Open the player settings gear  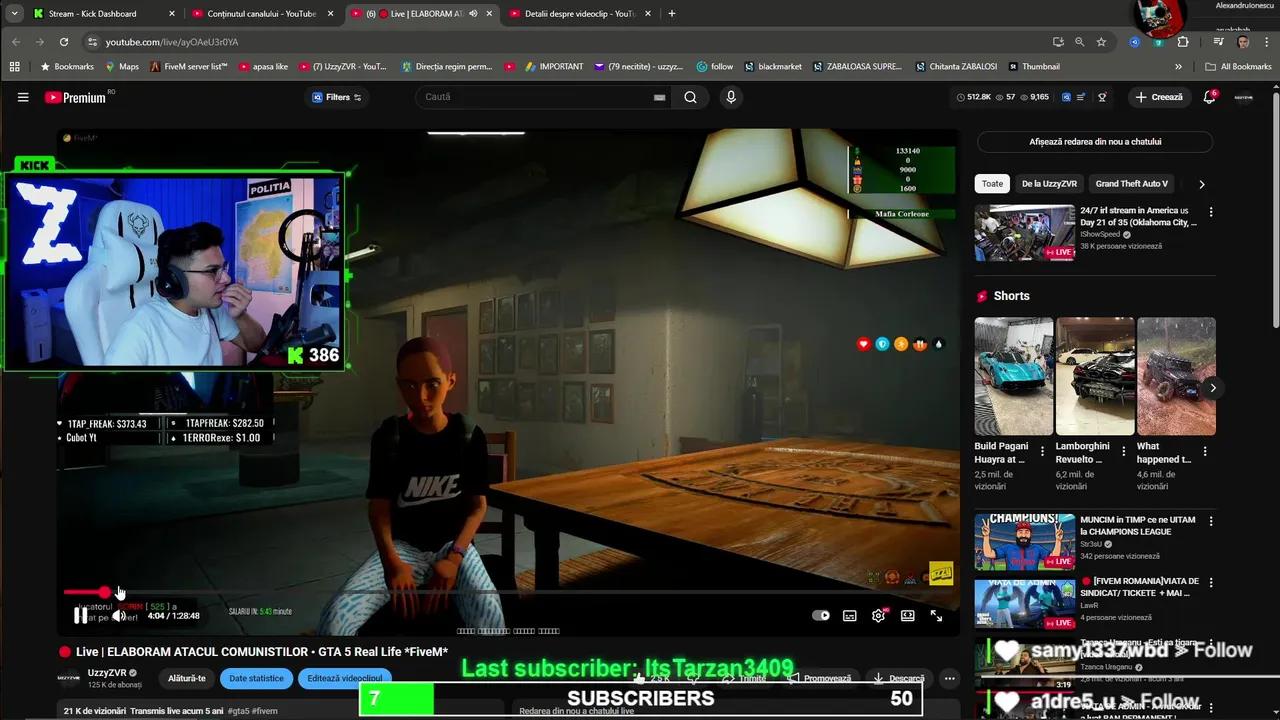coord(878,616)
